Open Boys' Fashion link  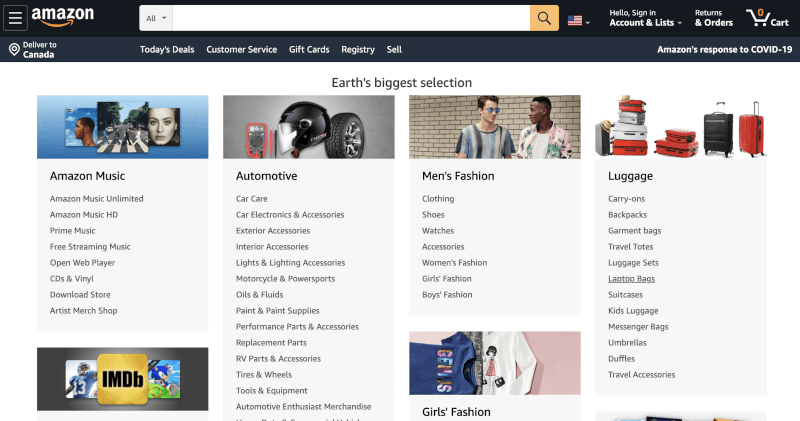click(447, 294)
